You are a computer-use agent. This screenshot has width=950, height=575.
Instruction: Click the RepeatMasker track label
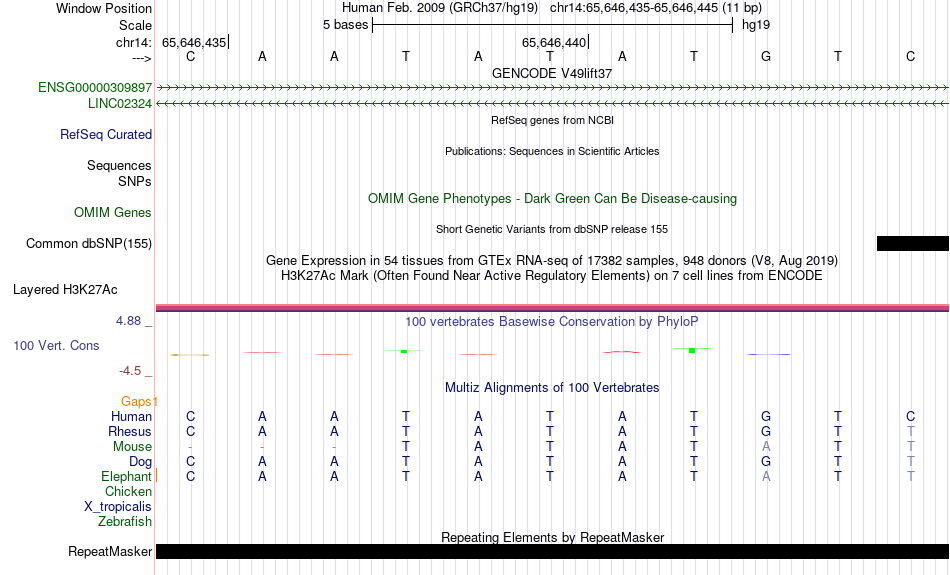click(x=110, y=551)
